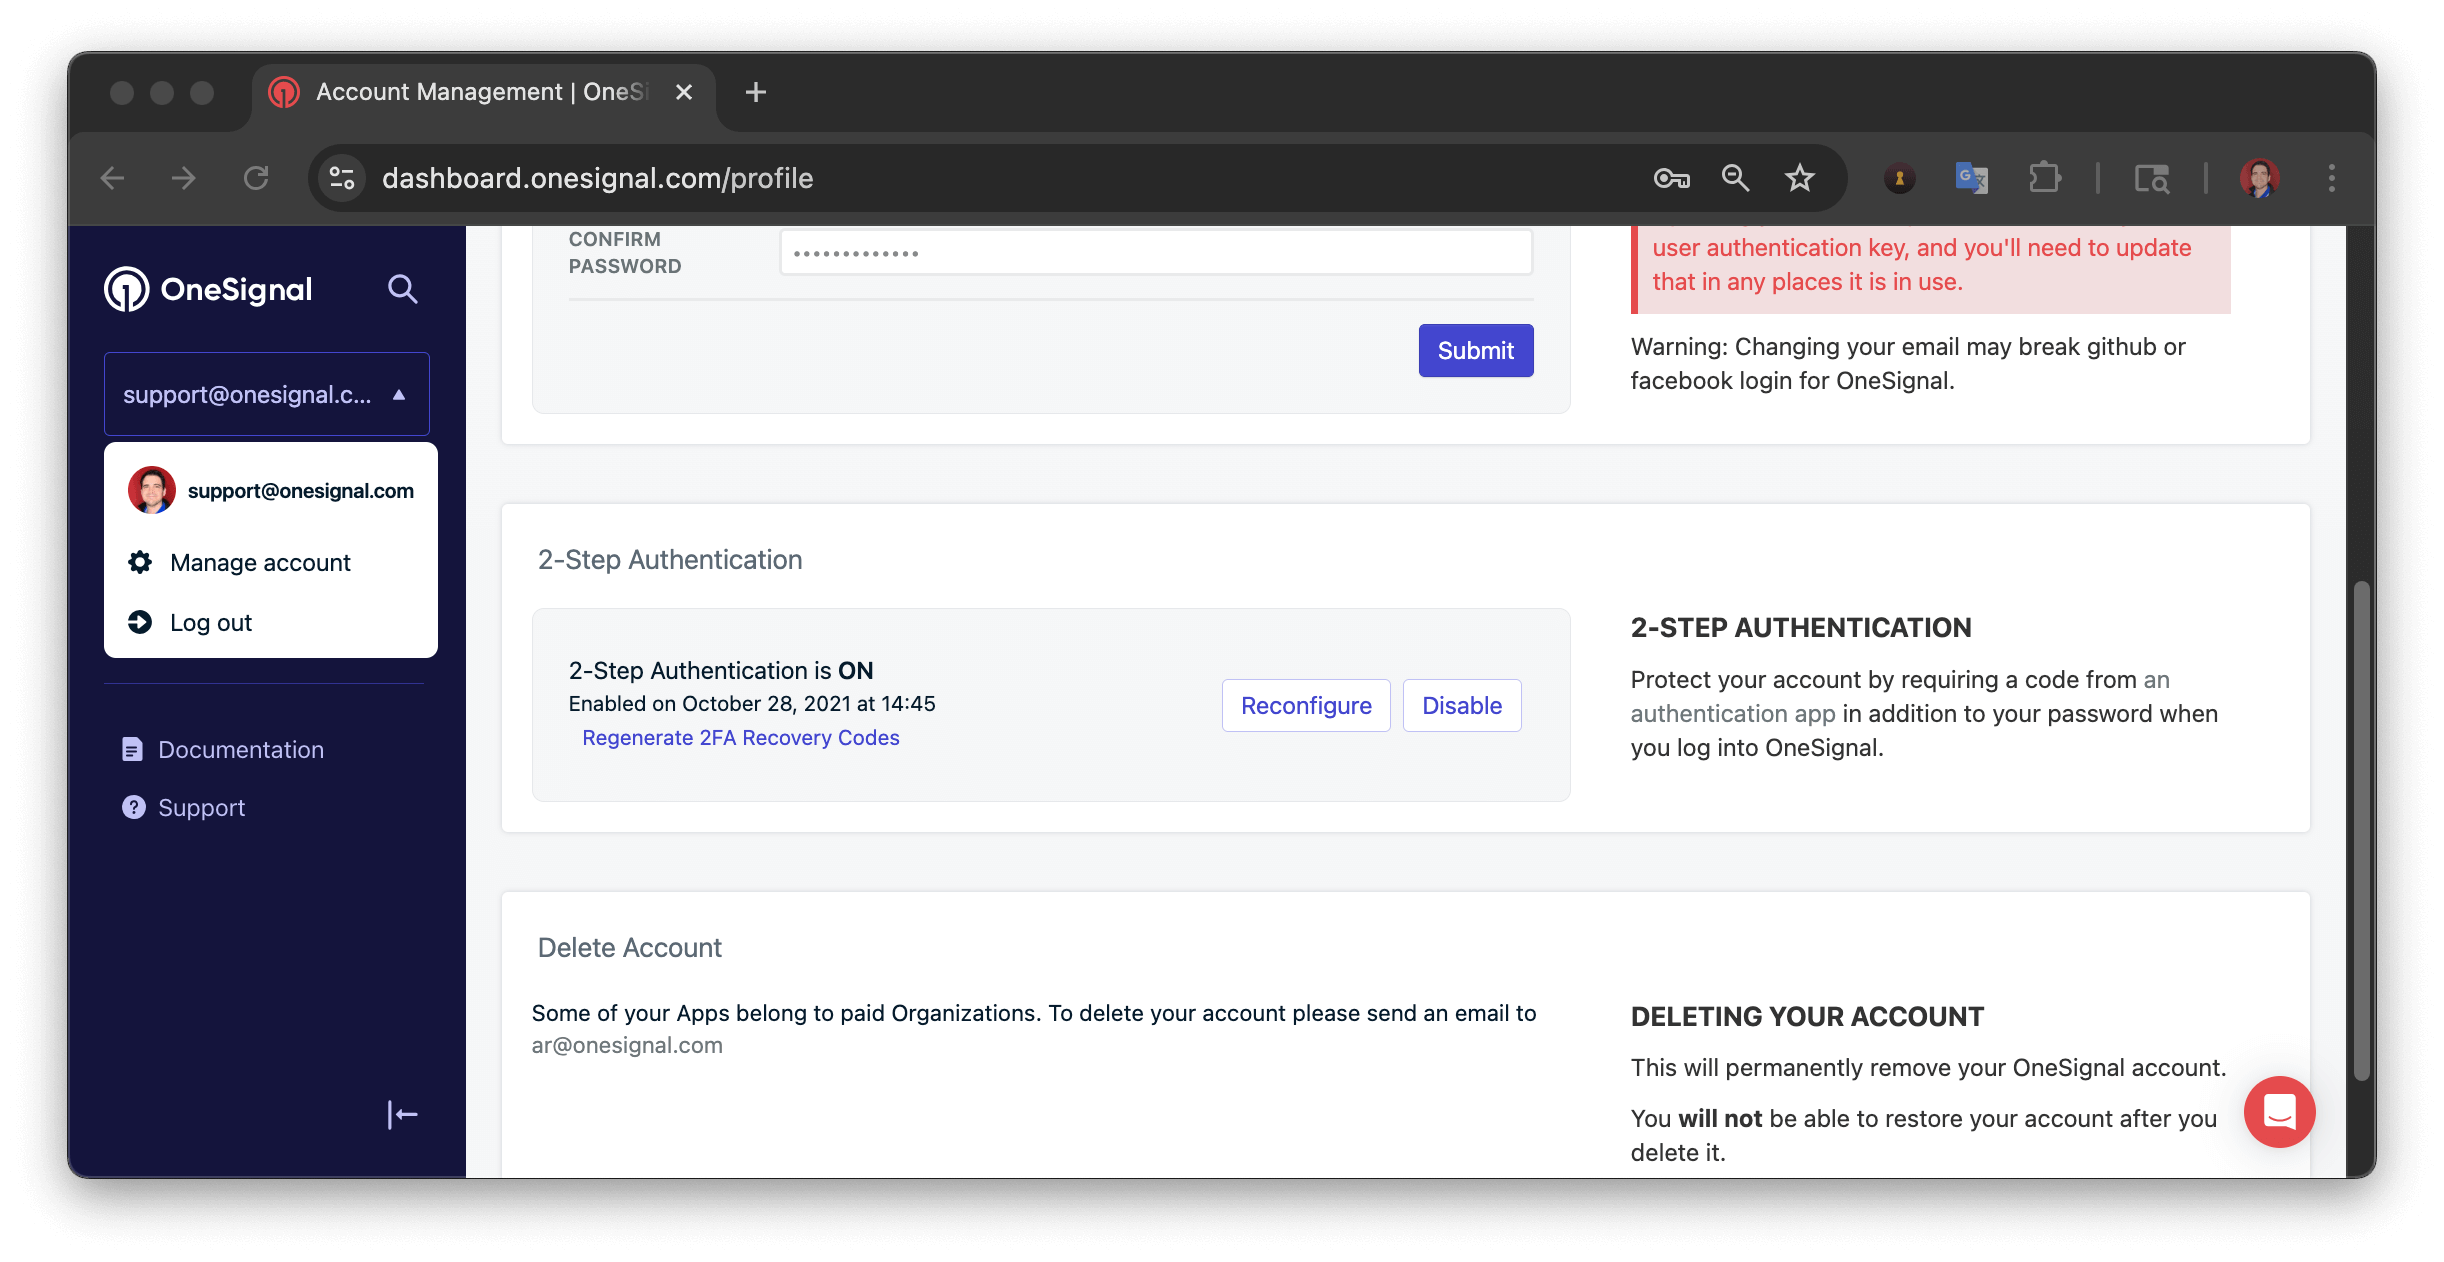Click the ar@onesignal.com email link

pos(627,1045)
